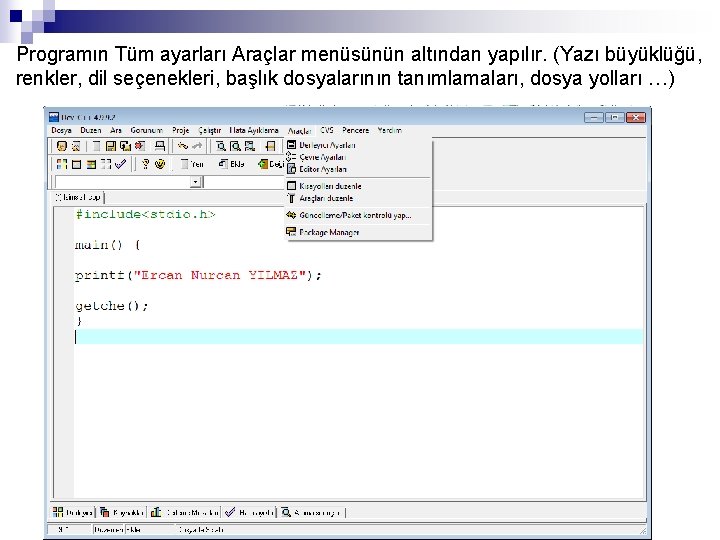Image resolution: width=720 pixels, height=540 pixels.
Task: Click the about smiley icon
Action: [160, 164]
